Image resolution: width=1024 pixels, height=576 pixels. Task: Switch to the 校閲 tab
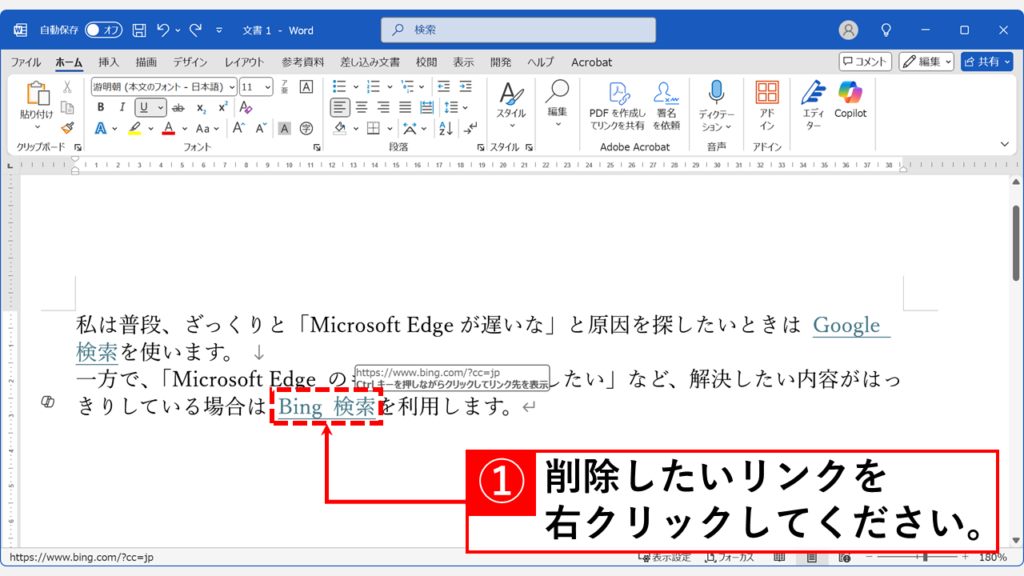click(426, 62)
